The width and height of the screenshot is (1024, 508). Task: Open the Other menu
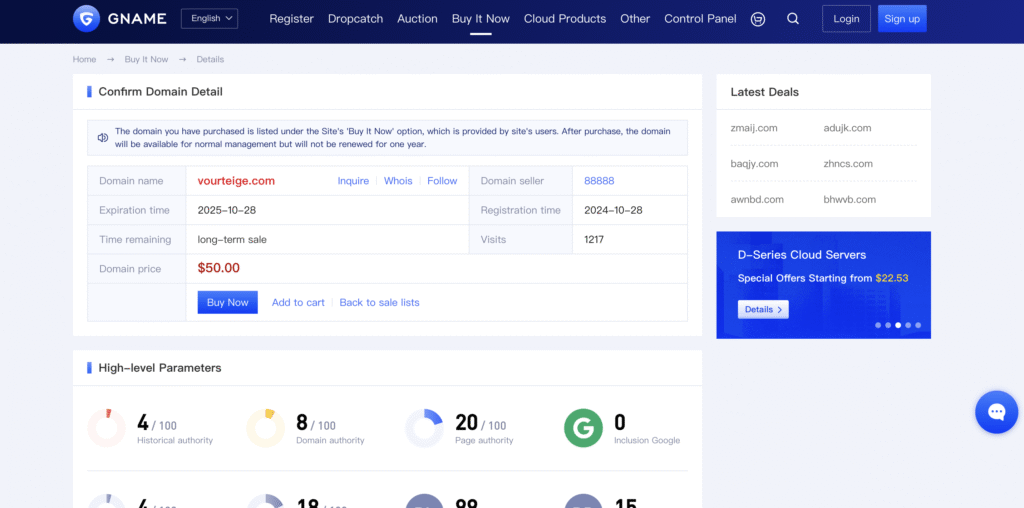click(x=635, y=19)
